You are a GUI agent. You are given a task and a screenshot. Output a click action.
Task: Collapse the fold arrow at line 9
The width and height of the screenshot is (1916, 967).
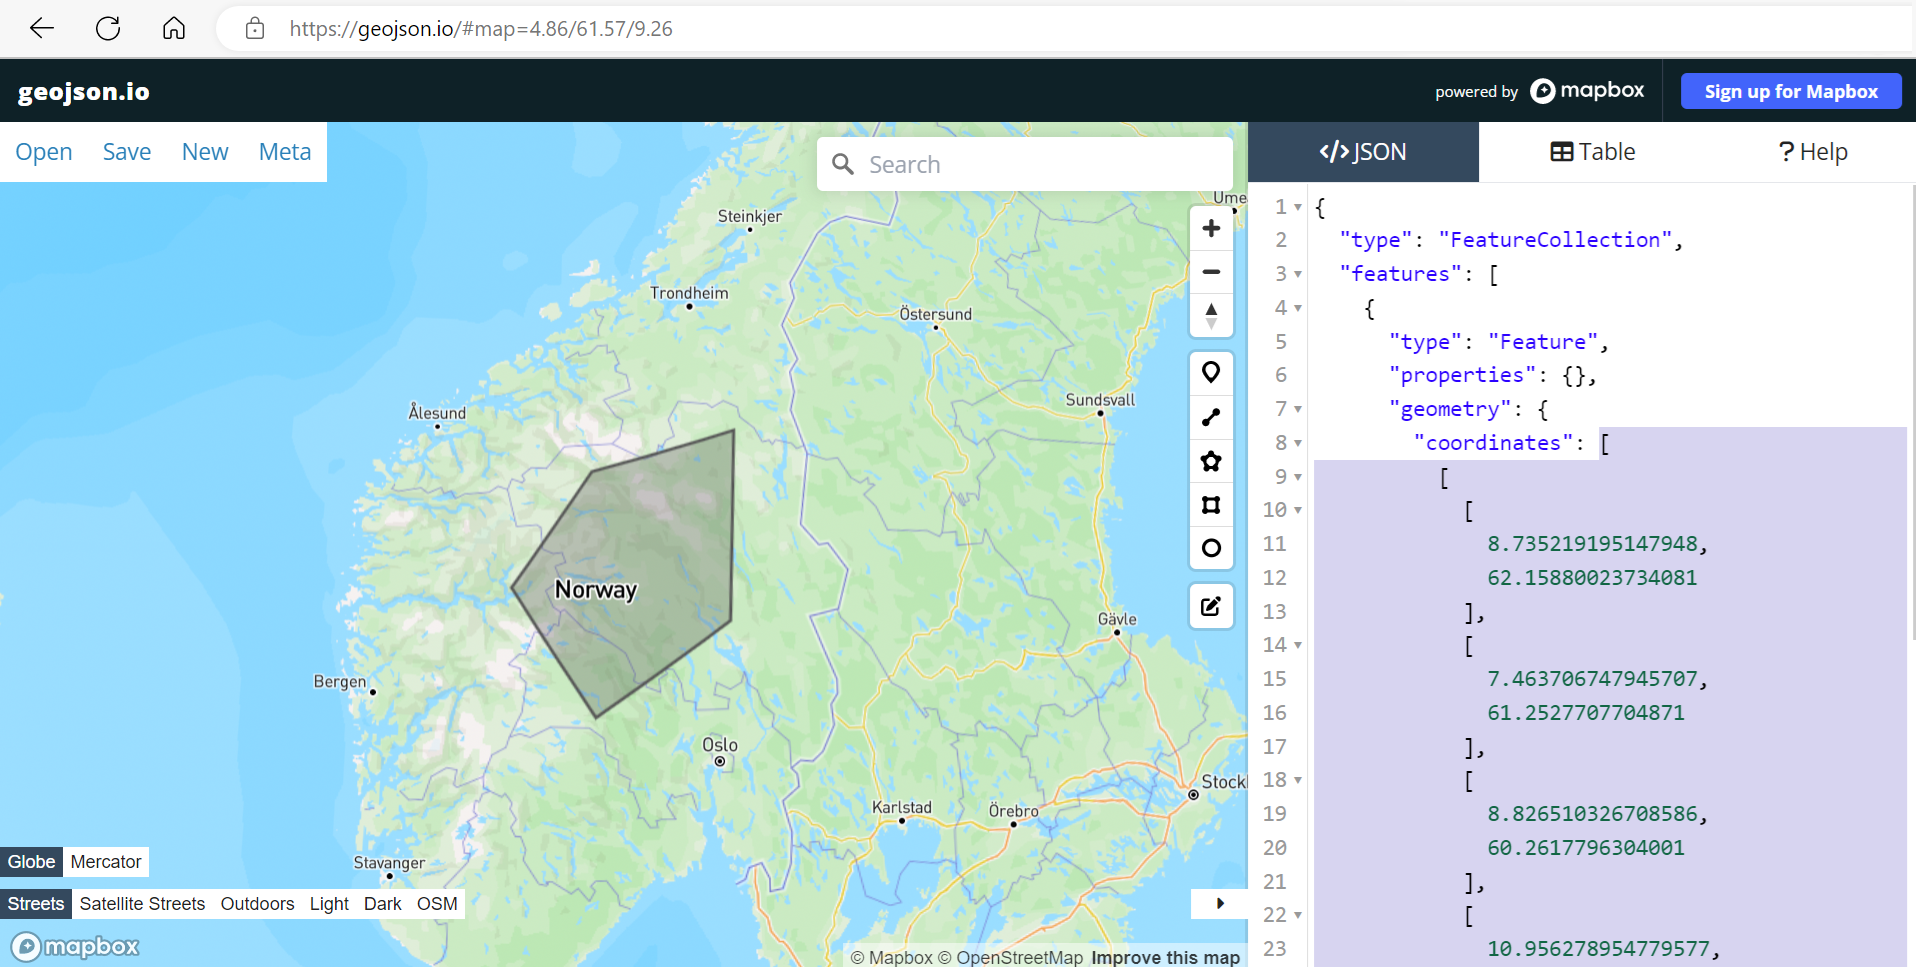(x=1298, y=478)
